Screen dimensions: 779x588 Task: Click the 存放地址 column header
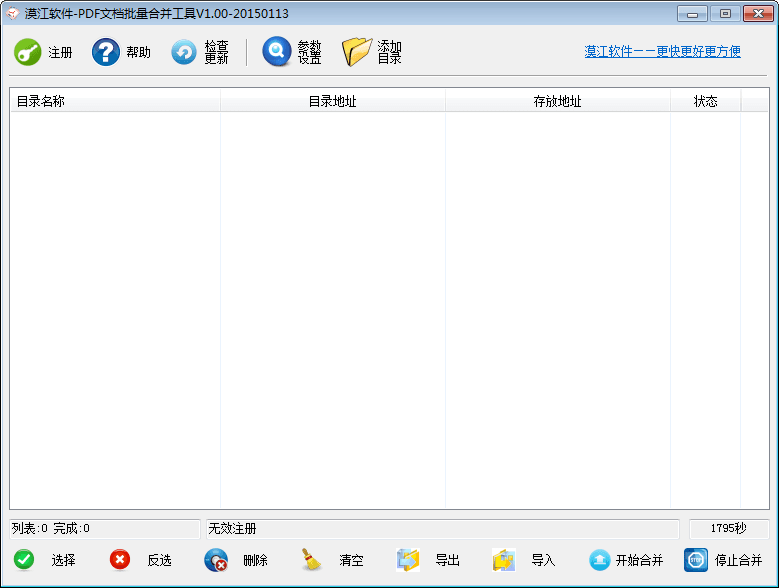pyautogui.click(x=557, y=101)
